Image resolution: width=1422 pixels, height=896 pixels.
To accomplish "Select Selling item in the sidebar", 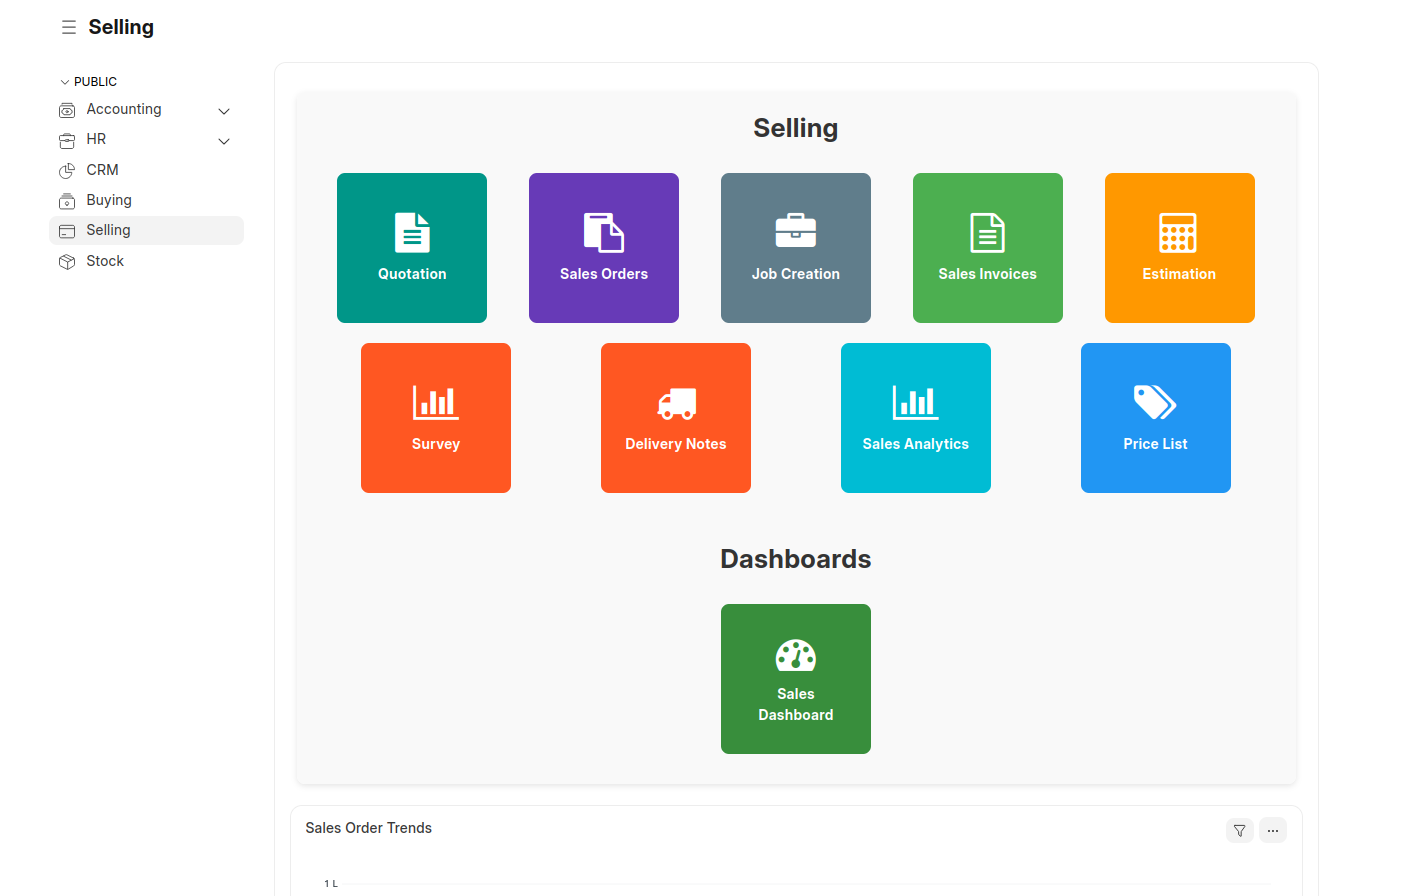I will click(108, 230).
